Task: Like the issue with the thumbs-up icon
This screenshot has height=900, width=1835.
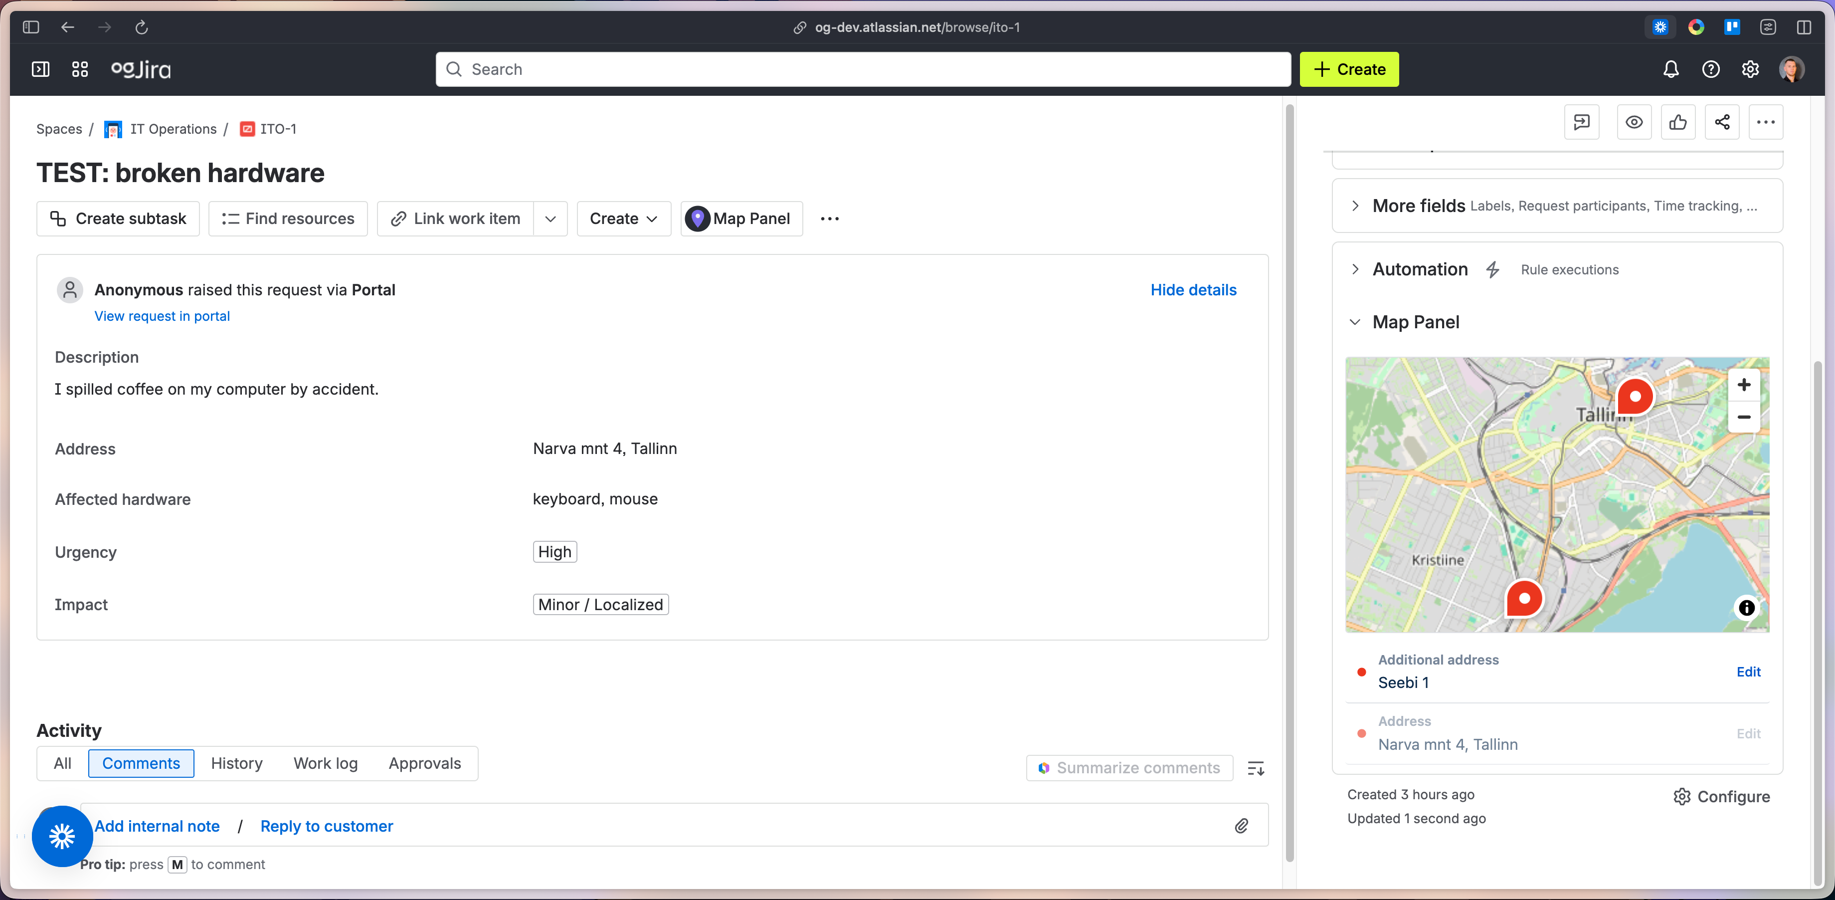Action: pos(1678,122)
